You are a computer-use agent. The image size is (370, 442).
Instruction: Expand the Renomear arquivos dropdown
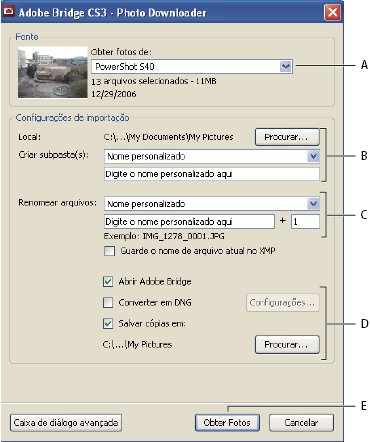313,204
